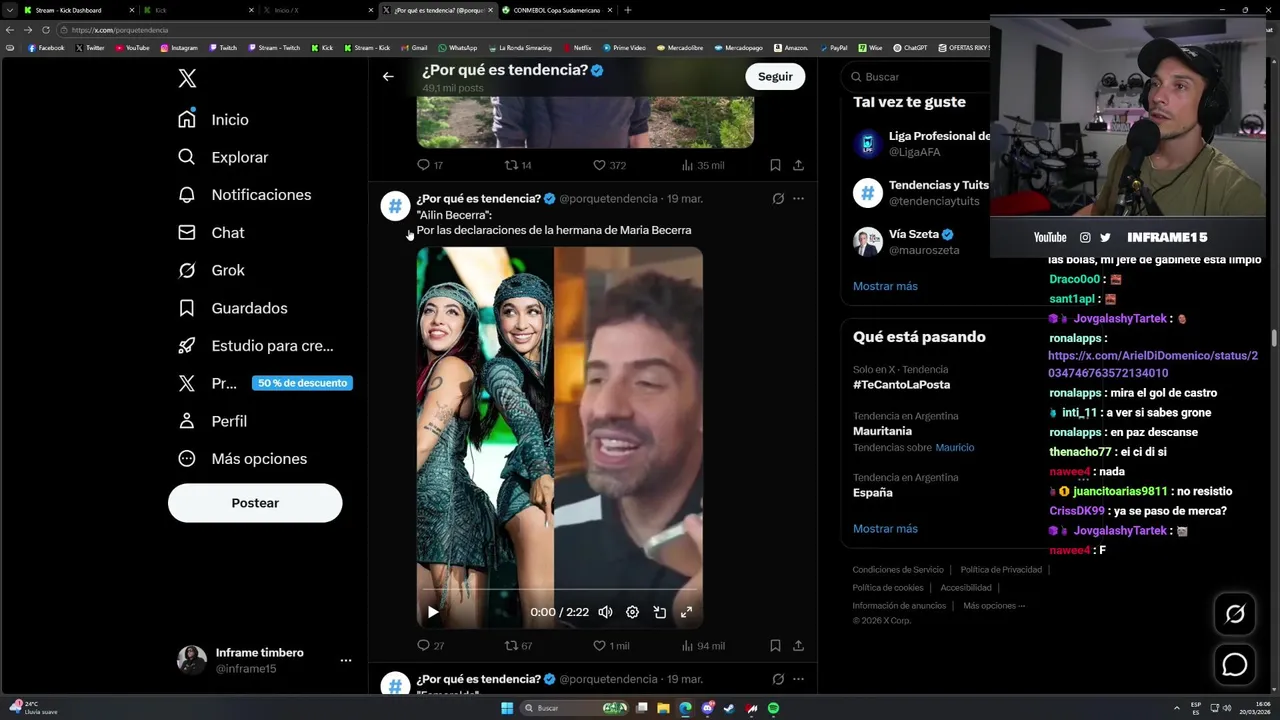The width and height of the screenshot is (1280, 720).
Task: Open video settings gear
Action: coord(632,612)
